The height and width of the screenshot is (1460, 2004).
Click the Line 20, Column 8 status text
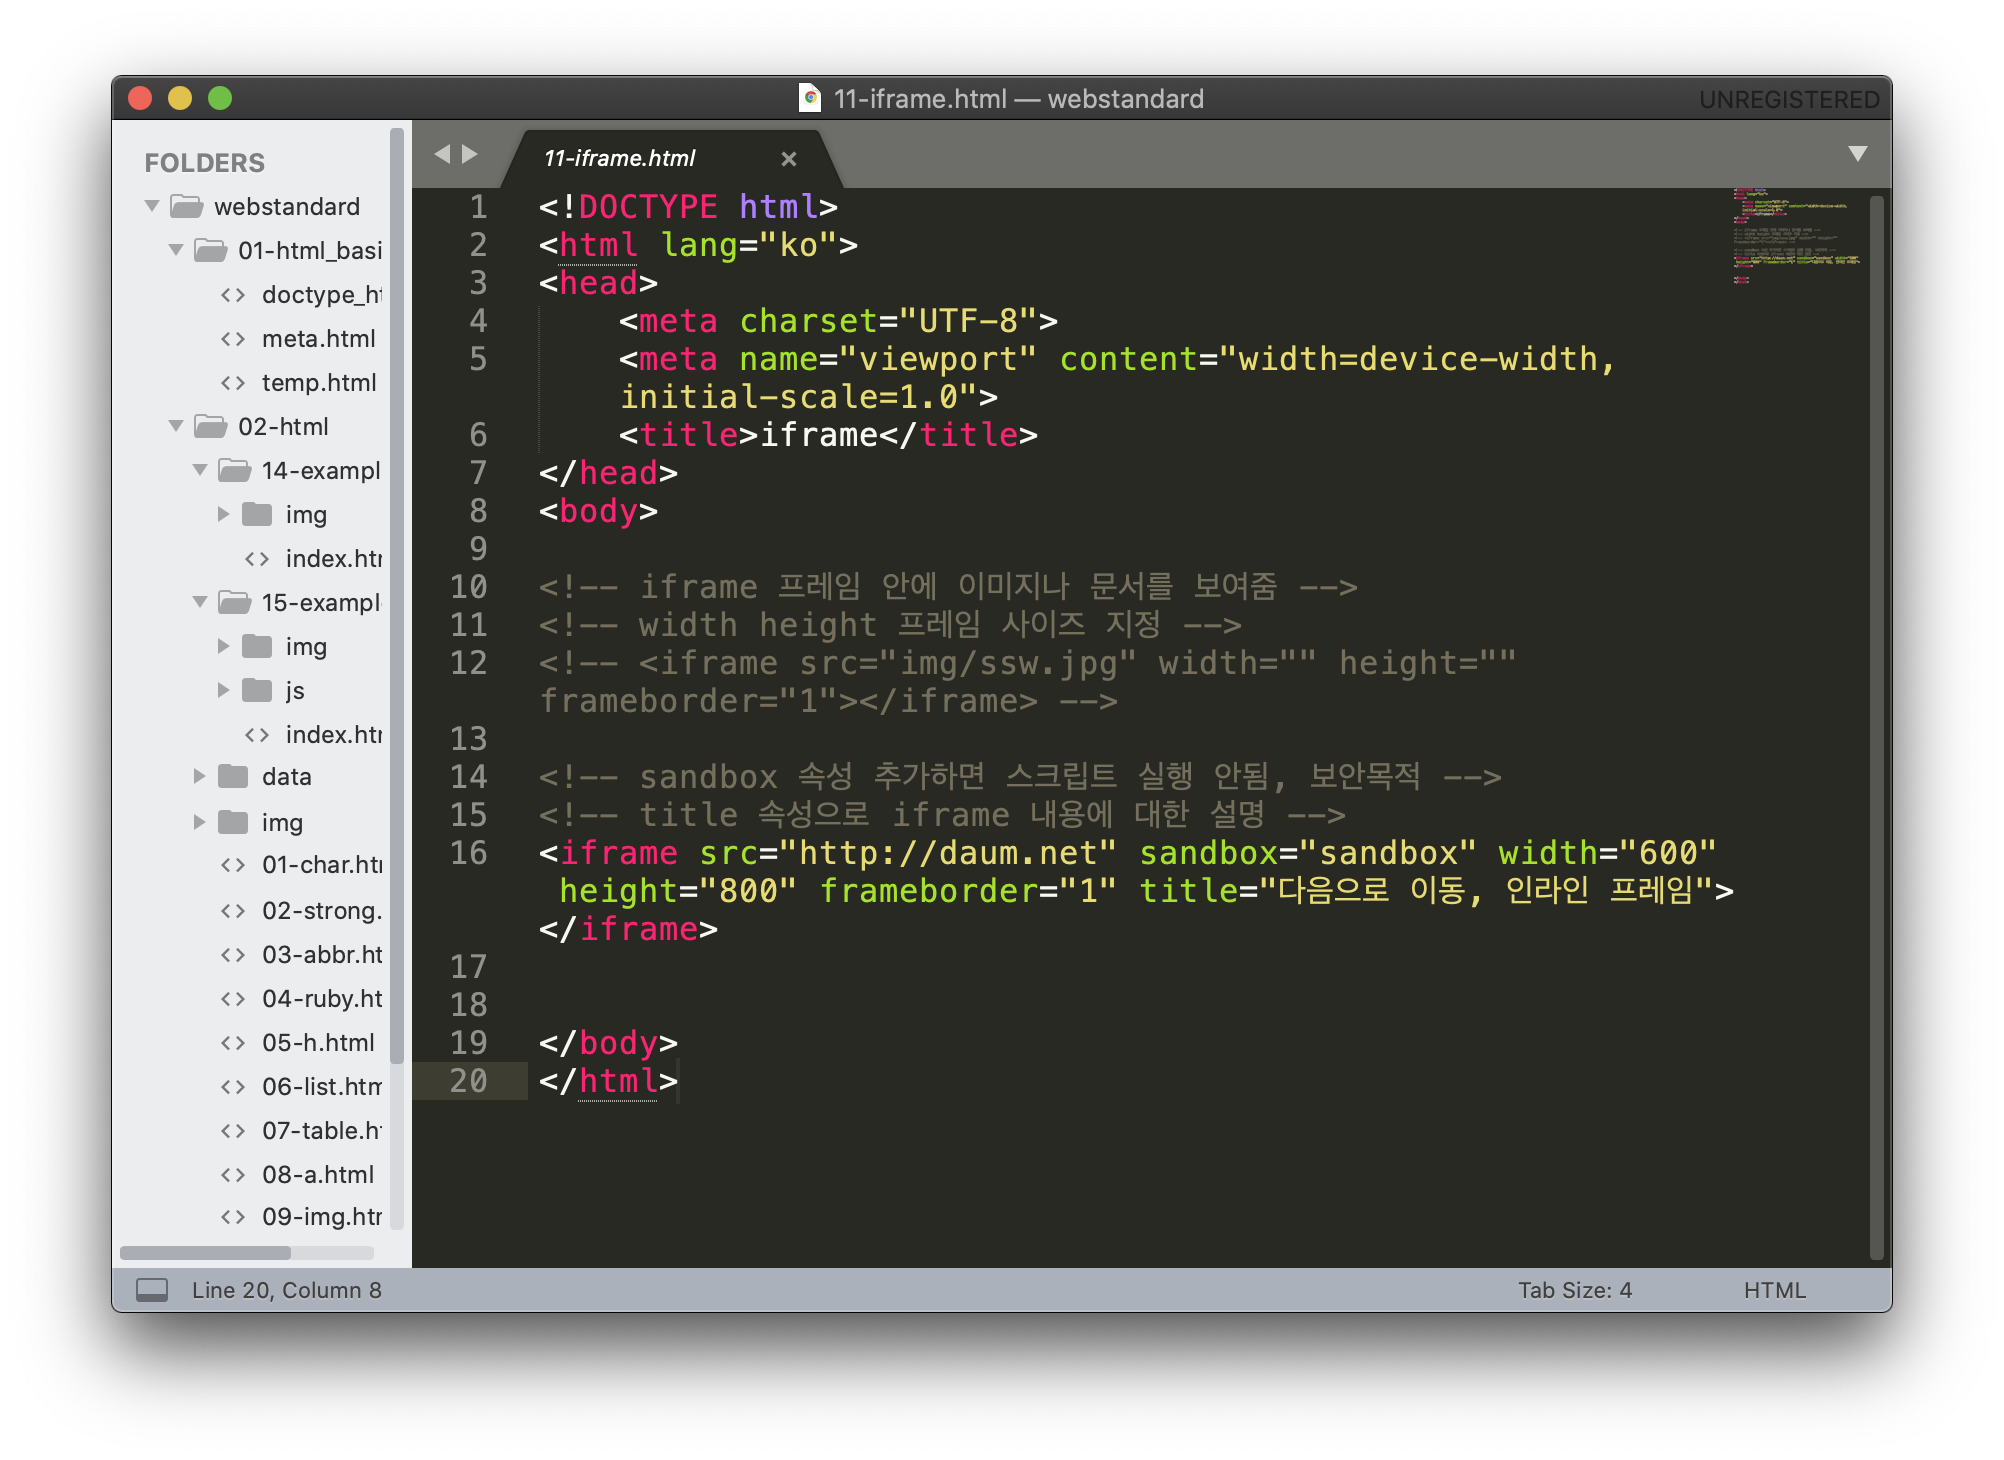click(x=287, y=1290)
